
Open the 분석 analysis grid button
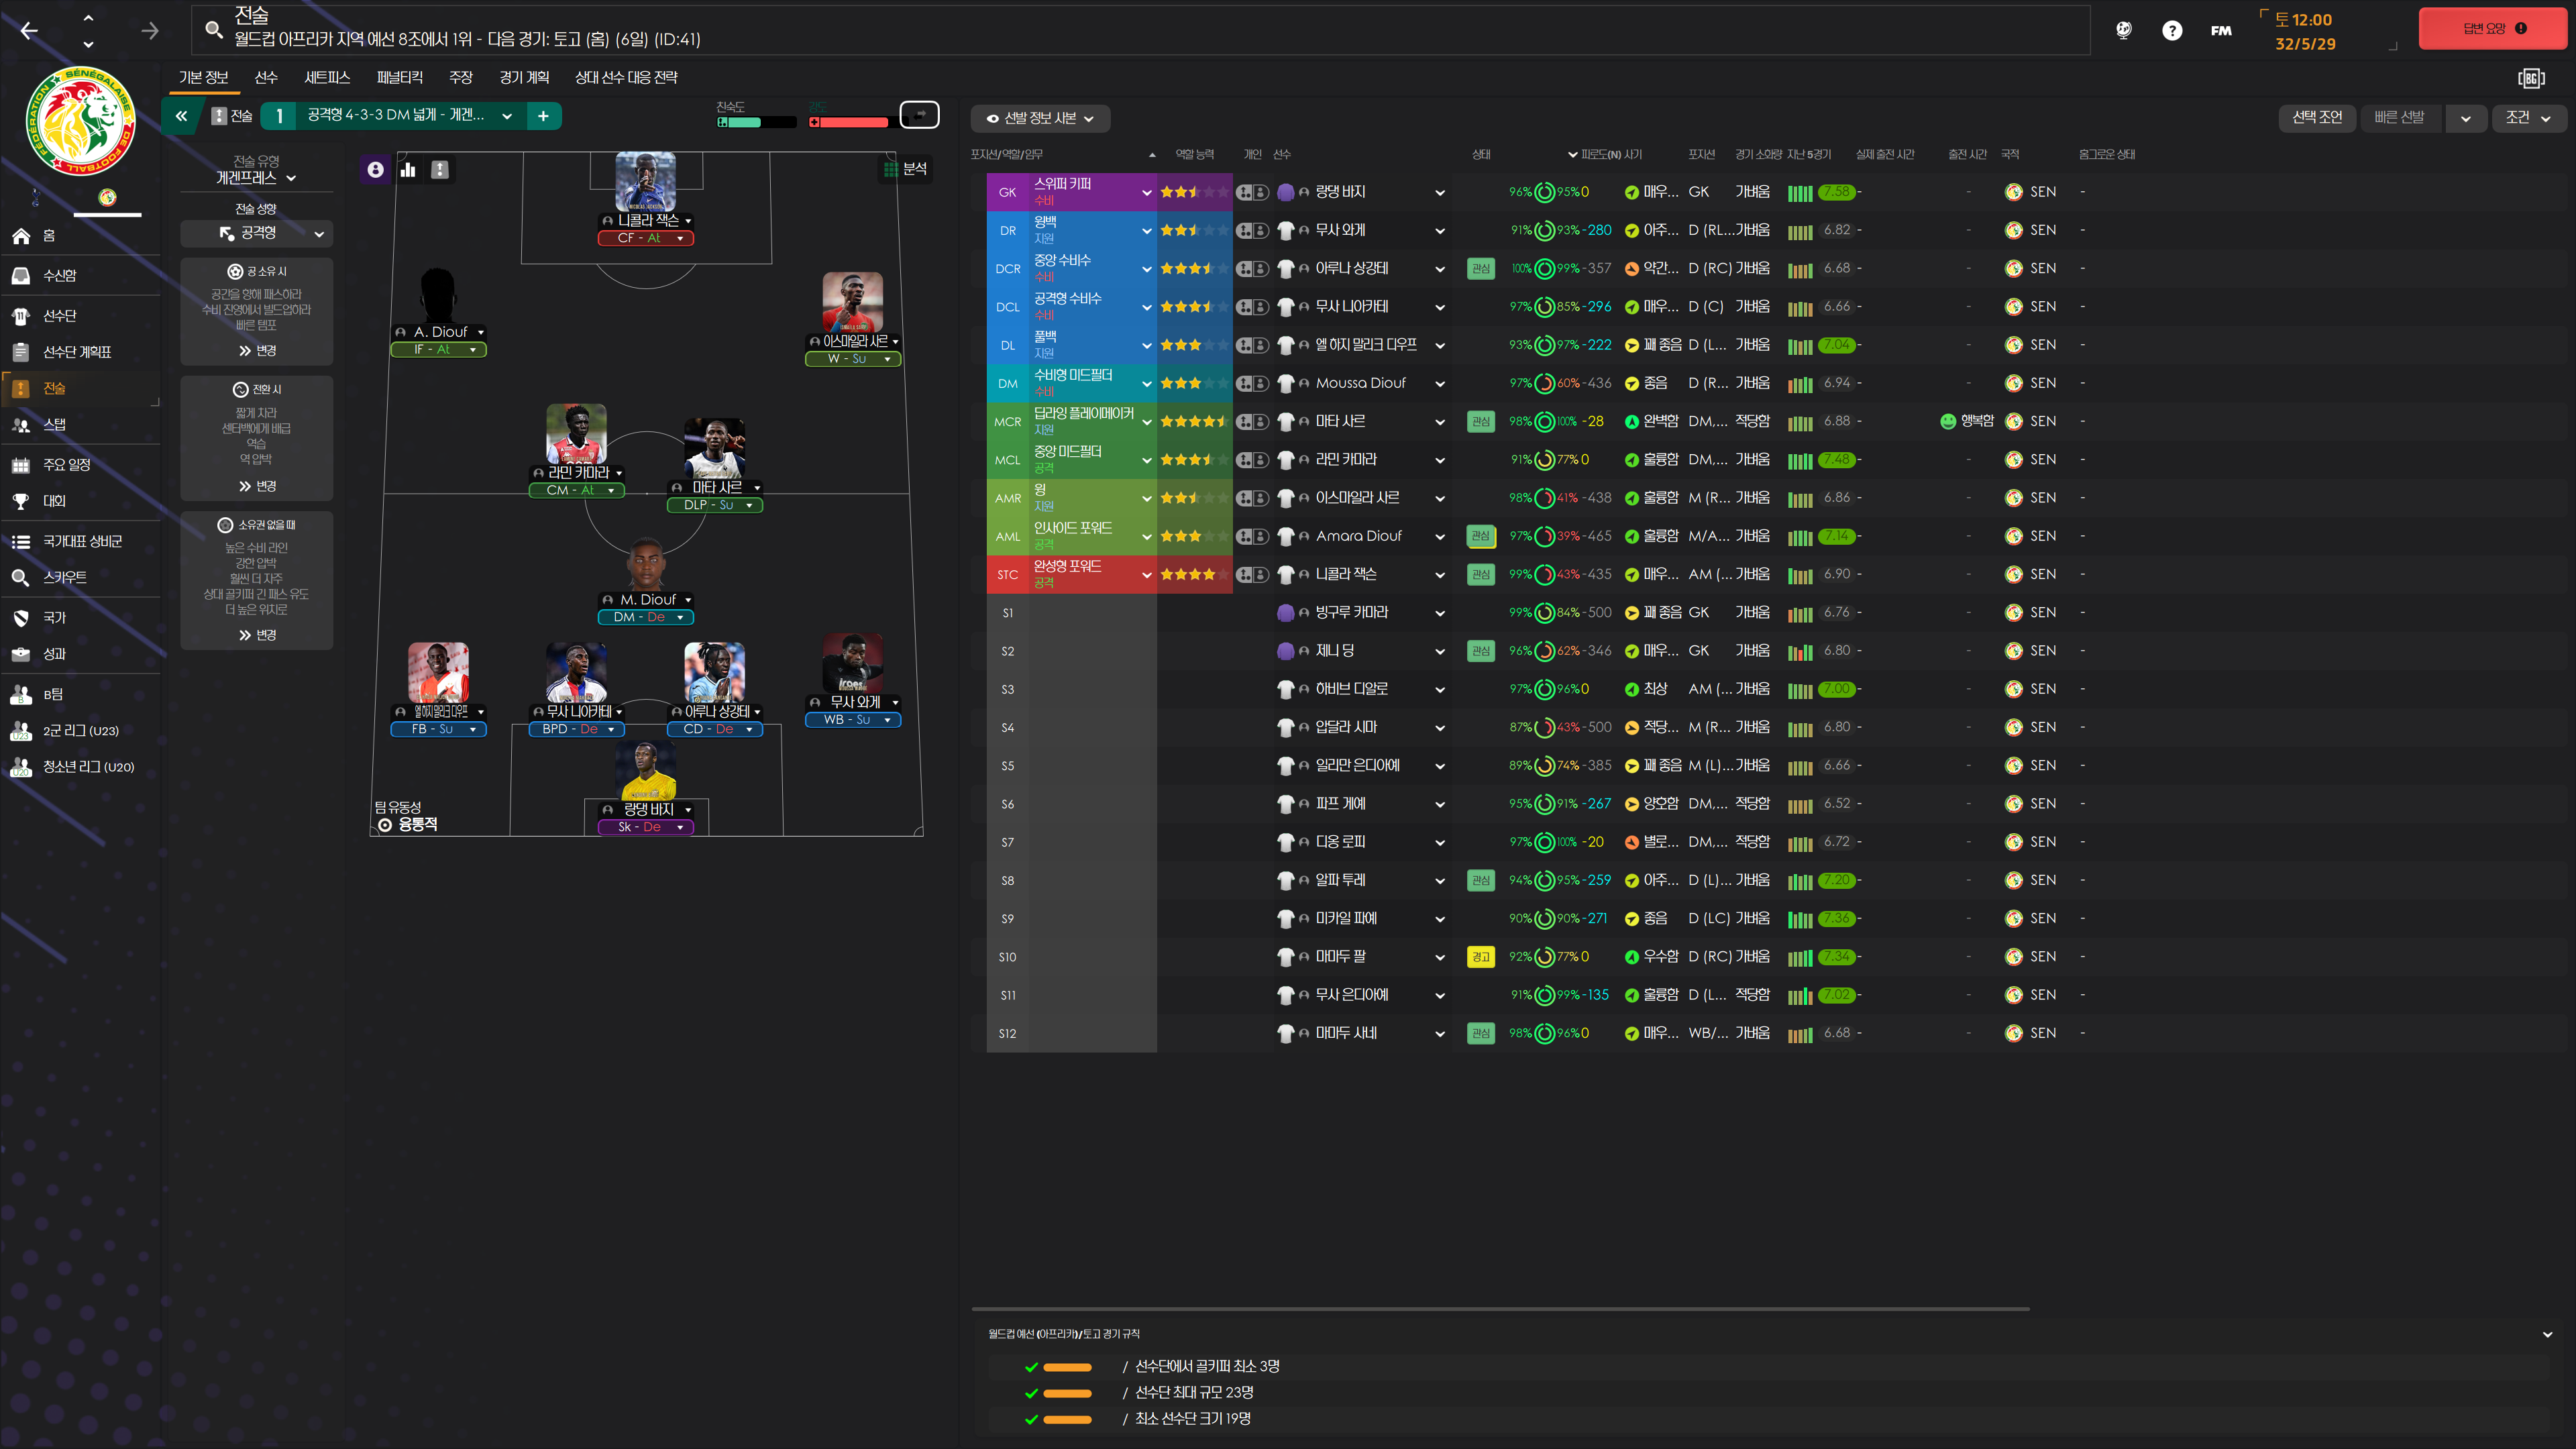pyautogui.click(x=905, y=169)
